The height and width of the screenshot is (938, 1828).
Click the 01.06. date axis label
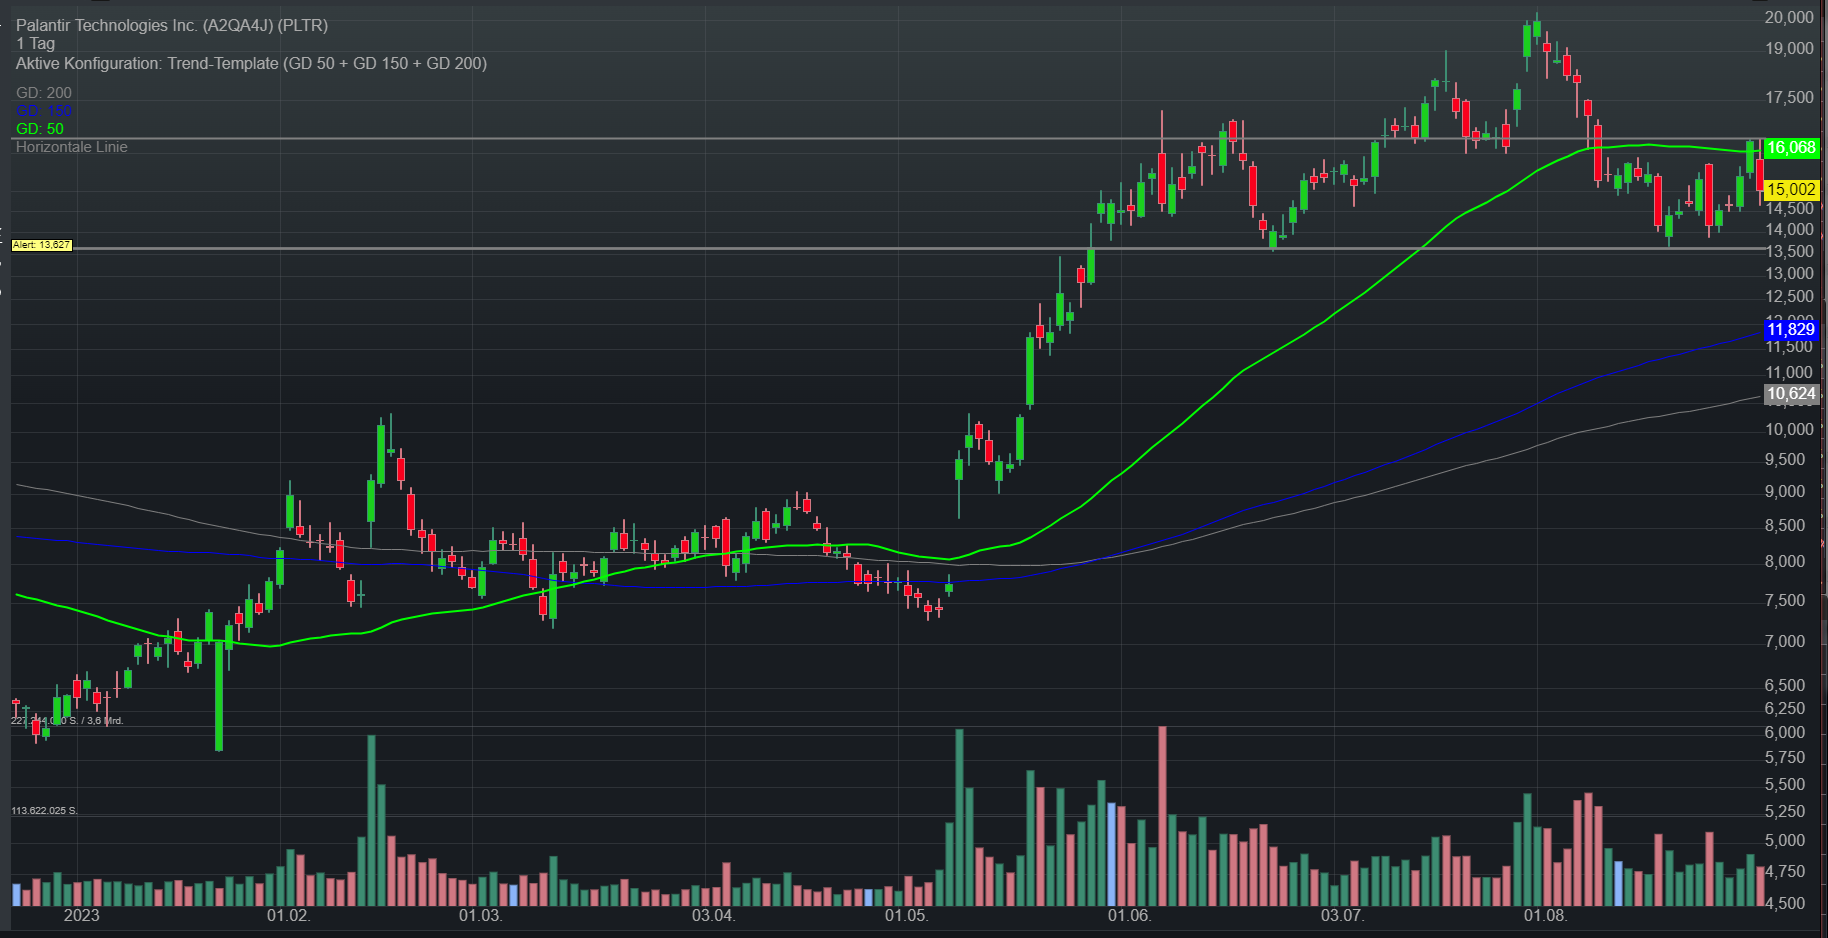pos(1129,915)
